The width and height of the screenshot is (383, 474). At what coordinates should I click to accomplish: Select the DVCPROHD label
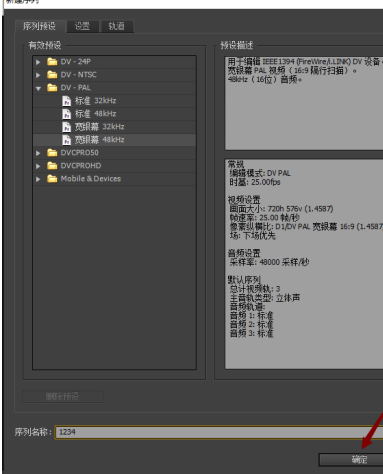[x=81, y=166]
